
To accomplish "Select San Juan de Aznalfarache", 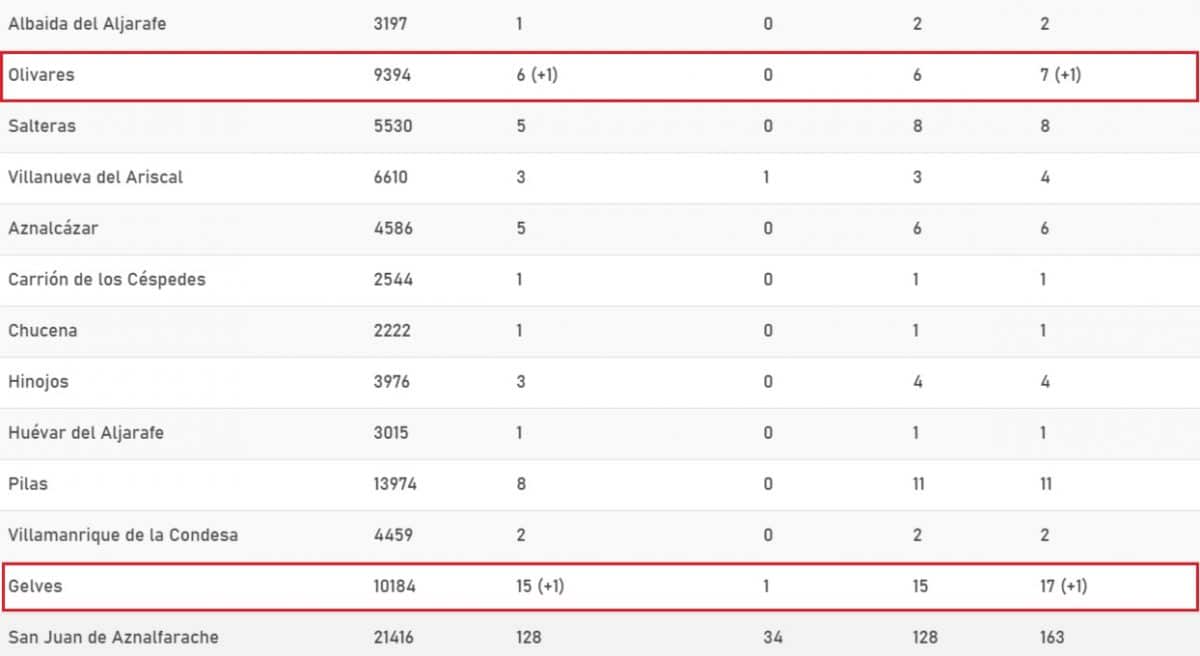I will pyautogui.click(x=113, y=637).
